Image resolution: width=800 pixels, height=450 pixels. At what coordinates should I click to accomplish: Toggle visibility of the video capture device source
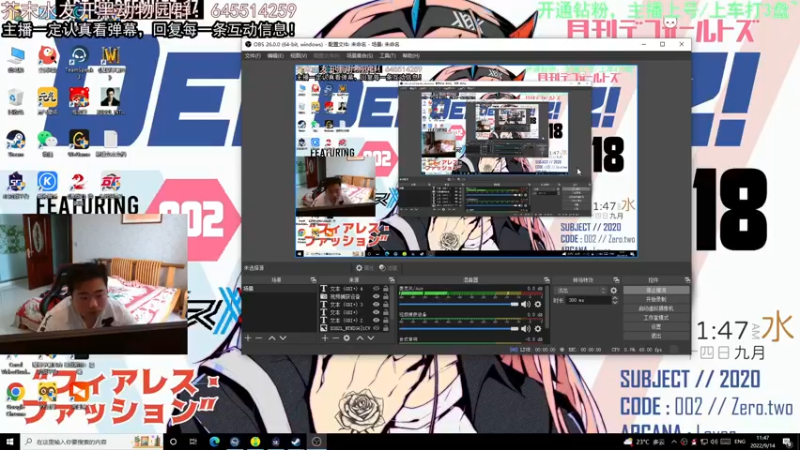click(377, 296)
